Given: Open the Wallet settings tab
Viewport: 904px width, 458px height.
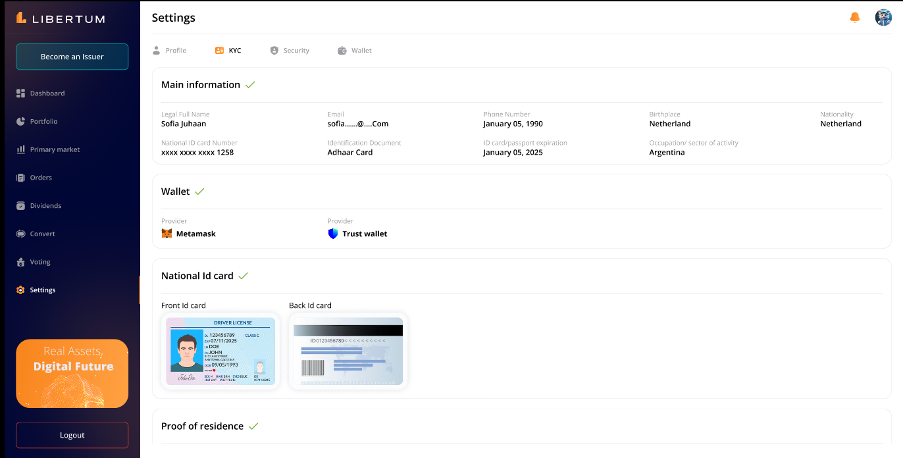Looking at the screenshot, I should click(355, 50).
